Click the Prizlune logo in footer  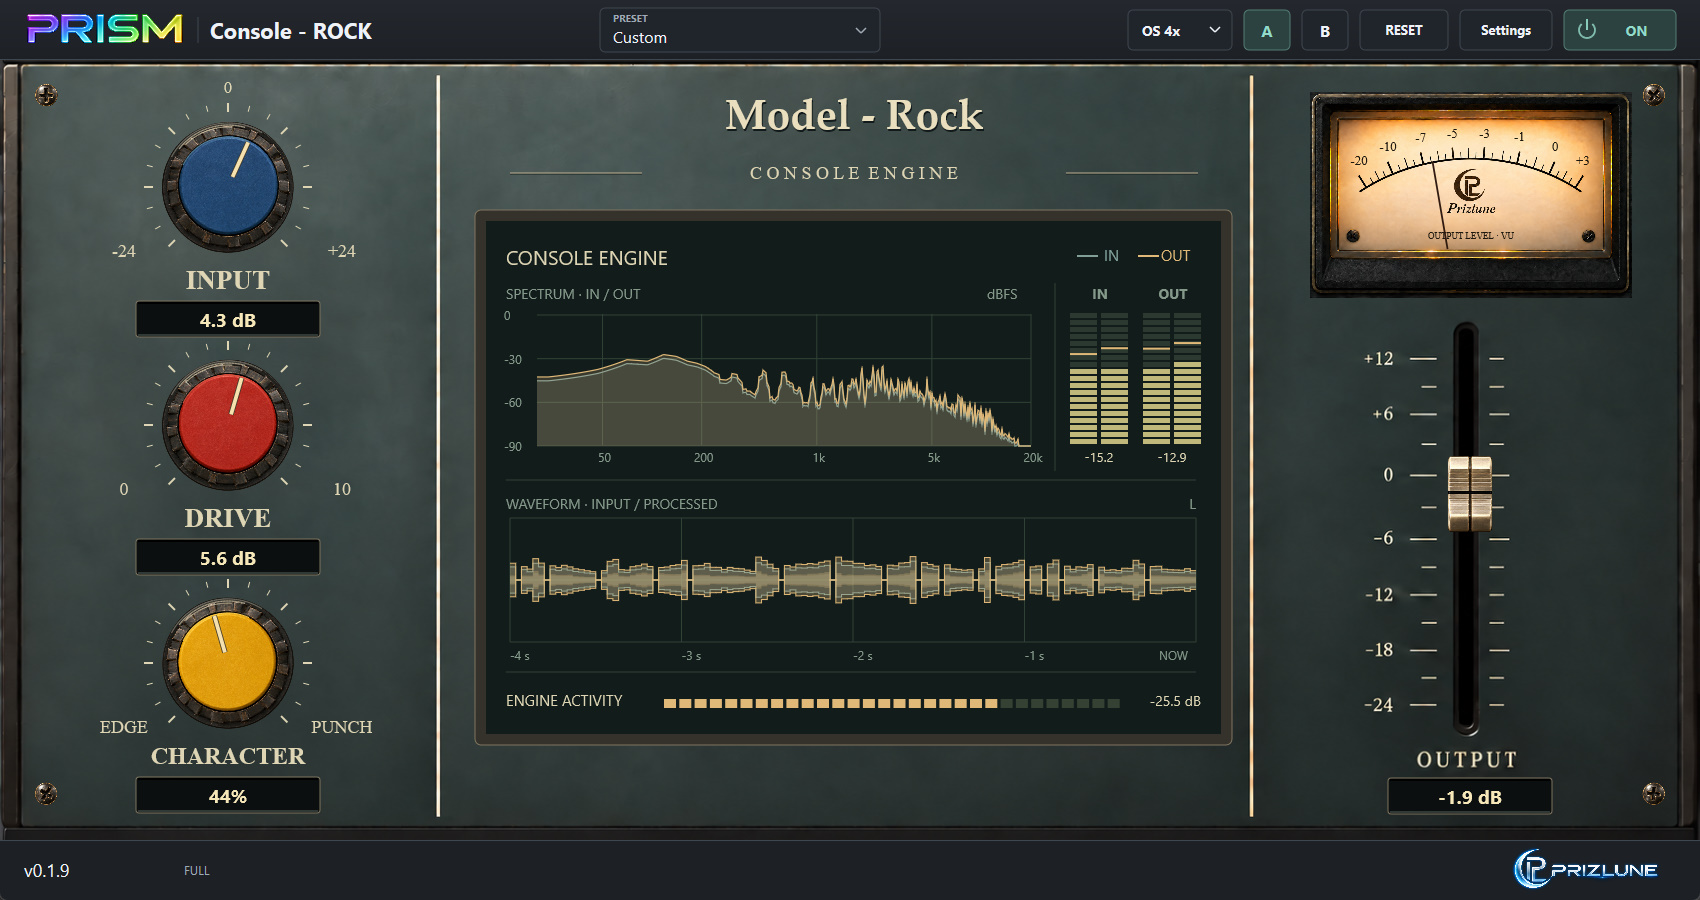pos(1586,869)
